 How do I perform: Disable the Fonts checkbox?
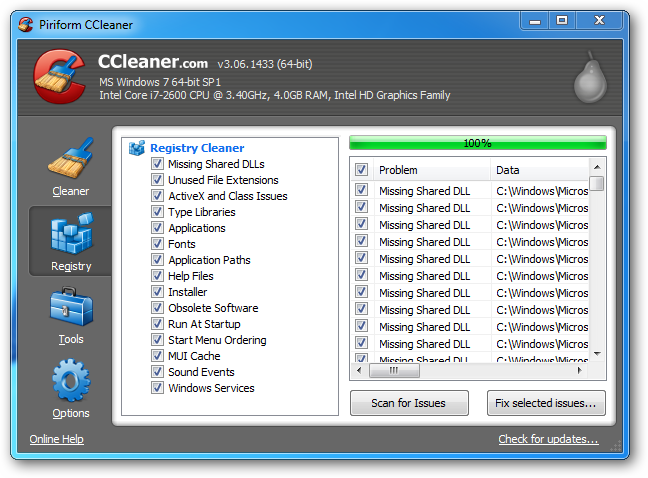157,244
